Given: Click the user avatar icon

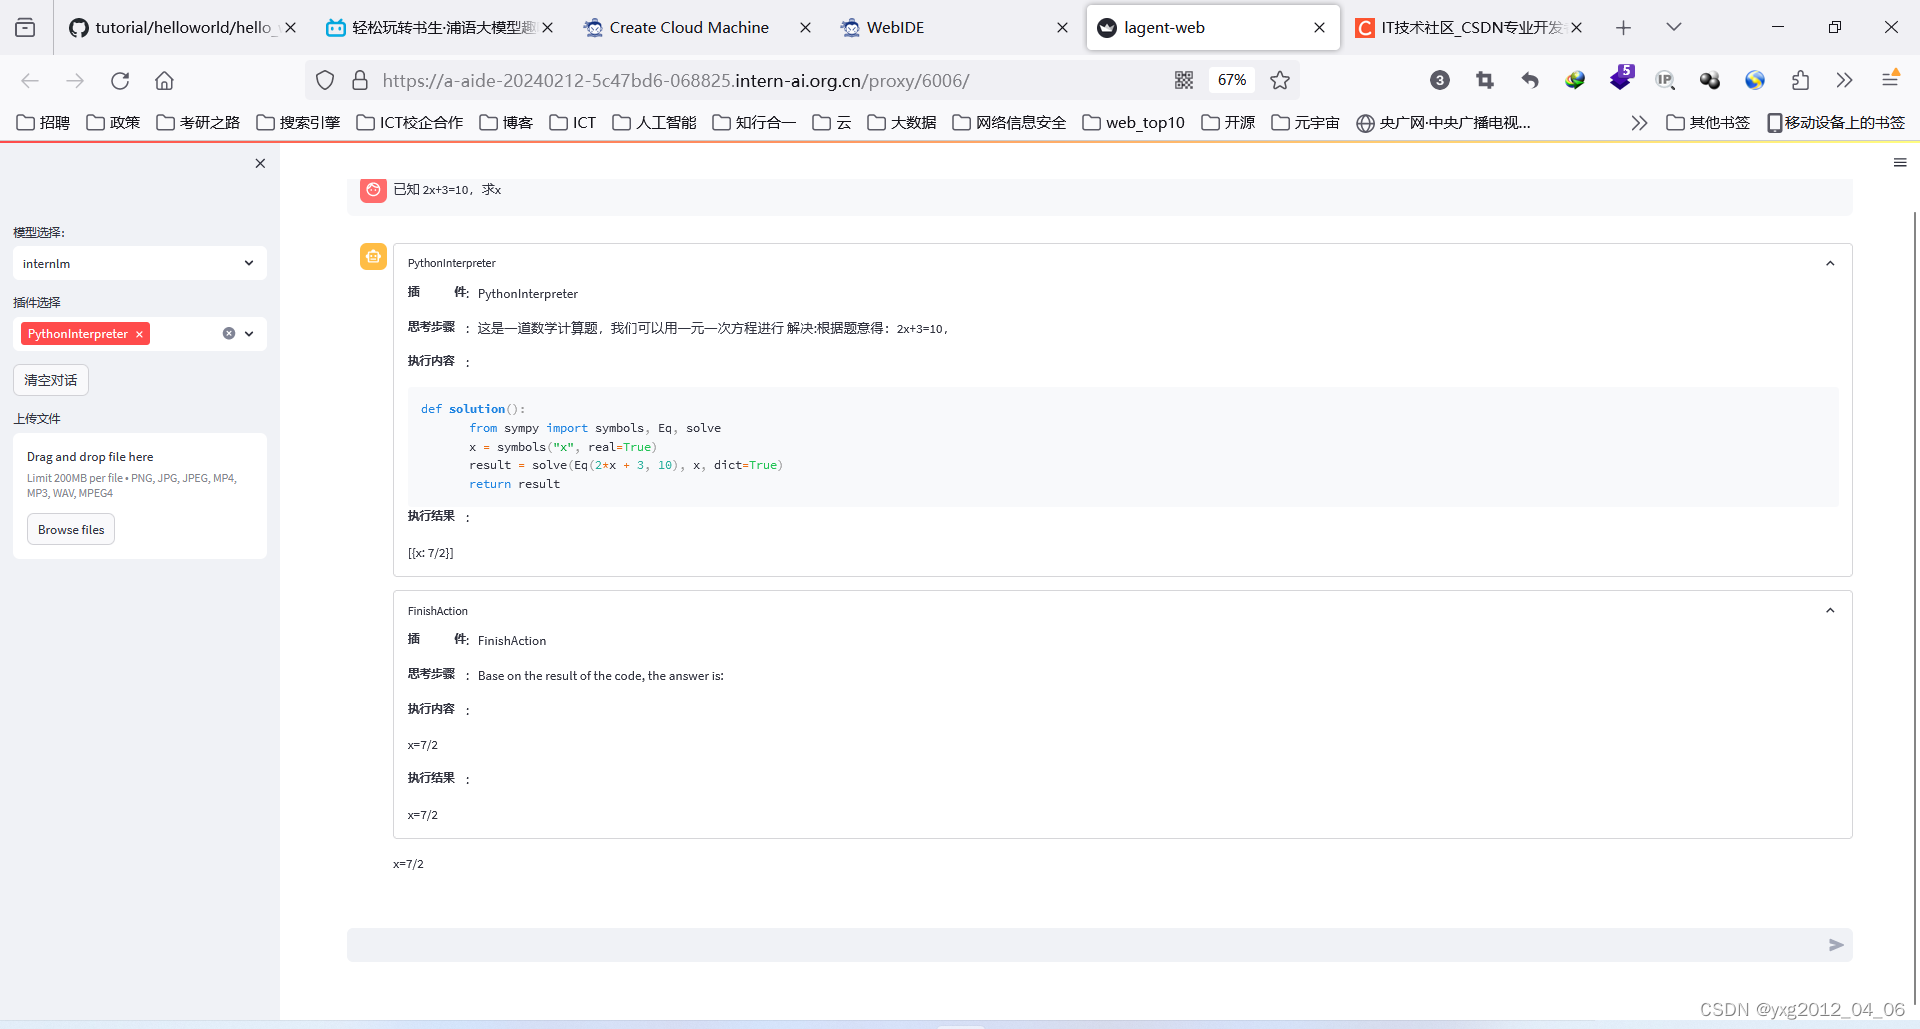Looking at the screenshot, I should pos(373,189).
